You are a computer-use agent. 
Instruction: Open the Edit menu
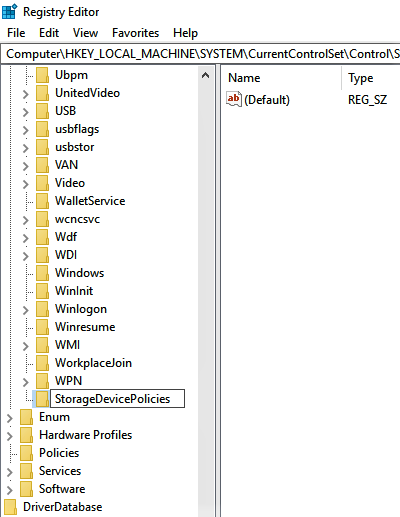tap(49, 33)
